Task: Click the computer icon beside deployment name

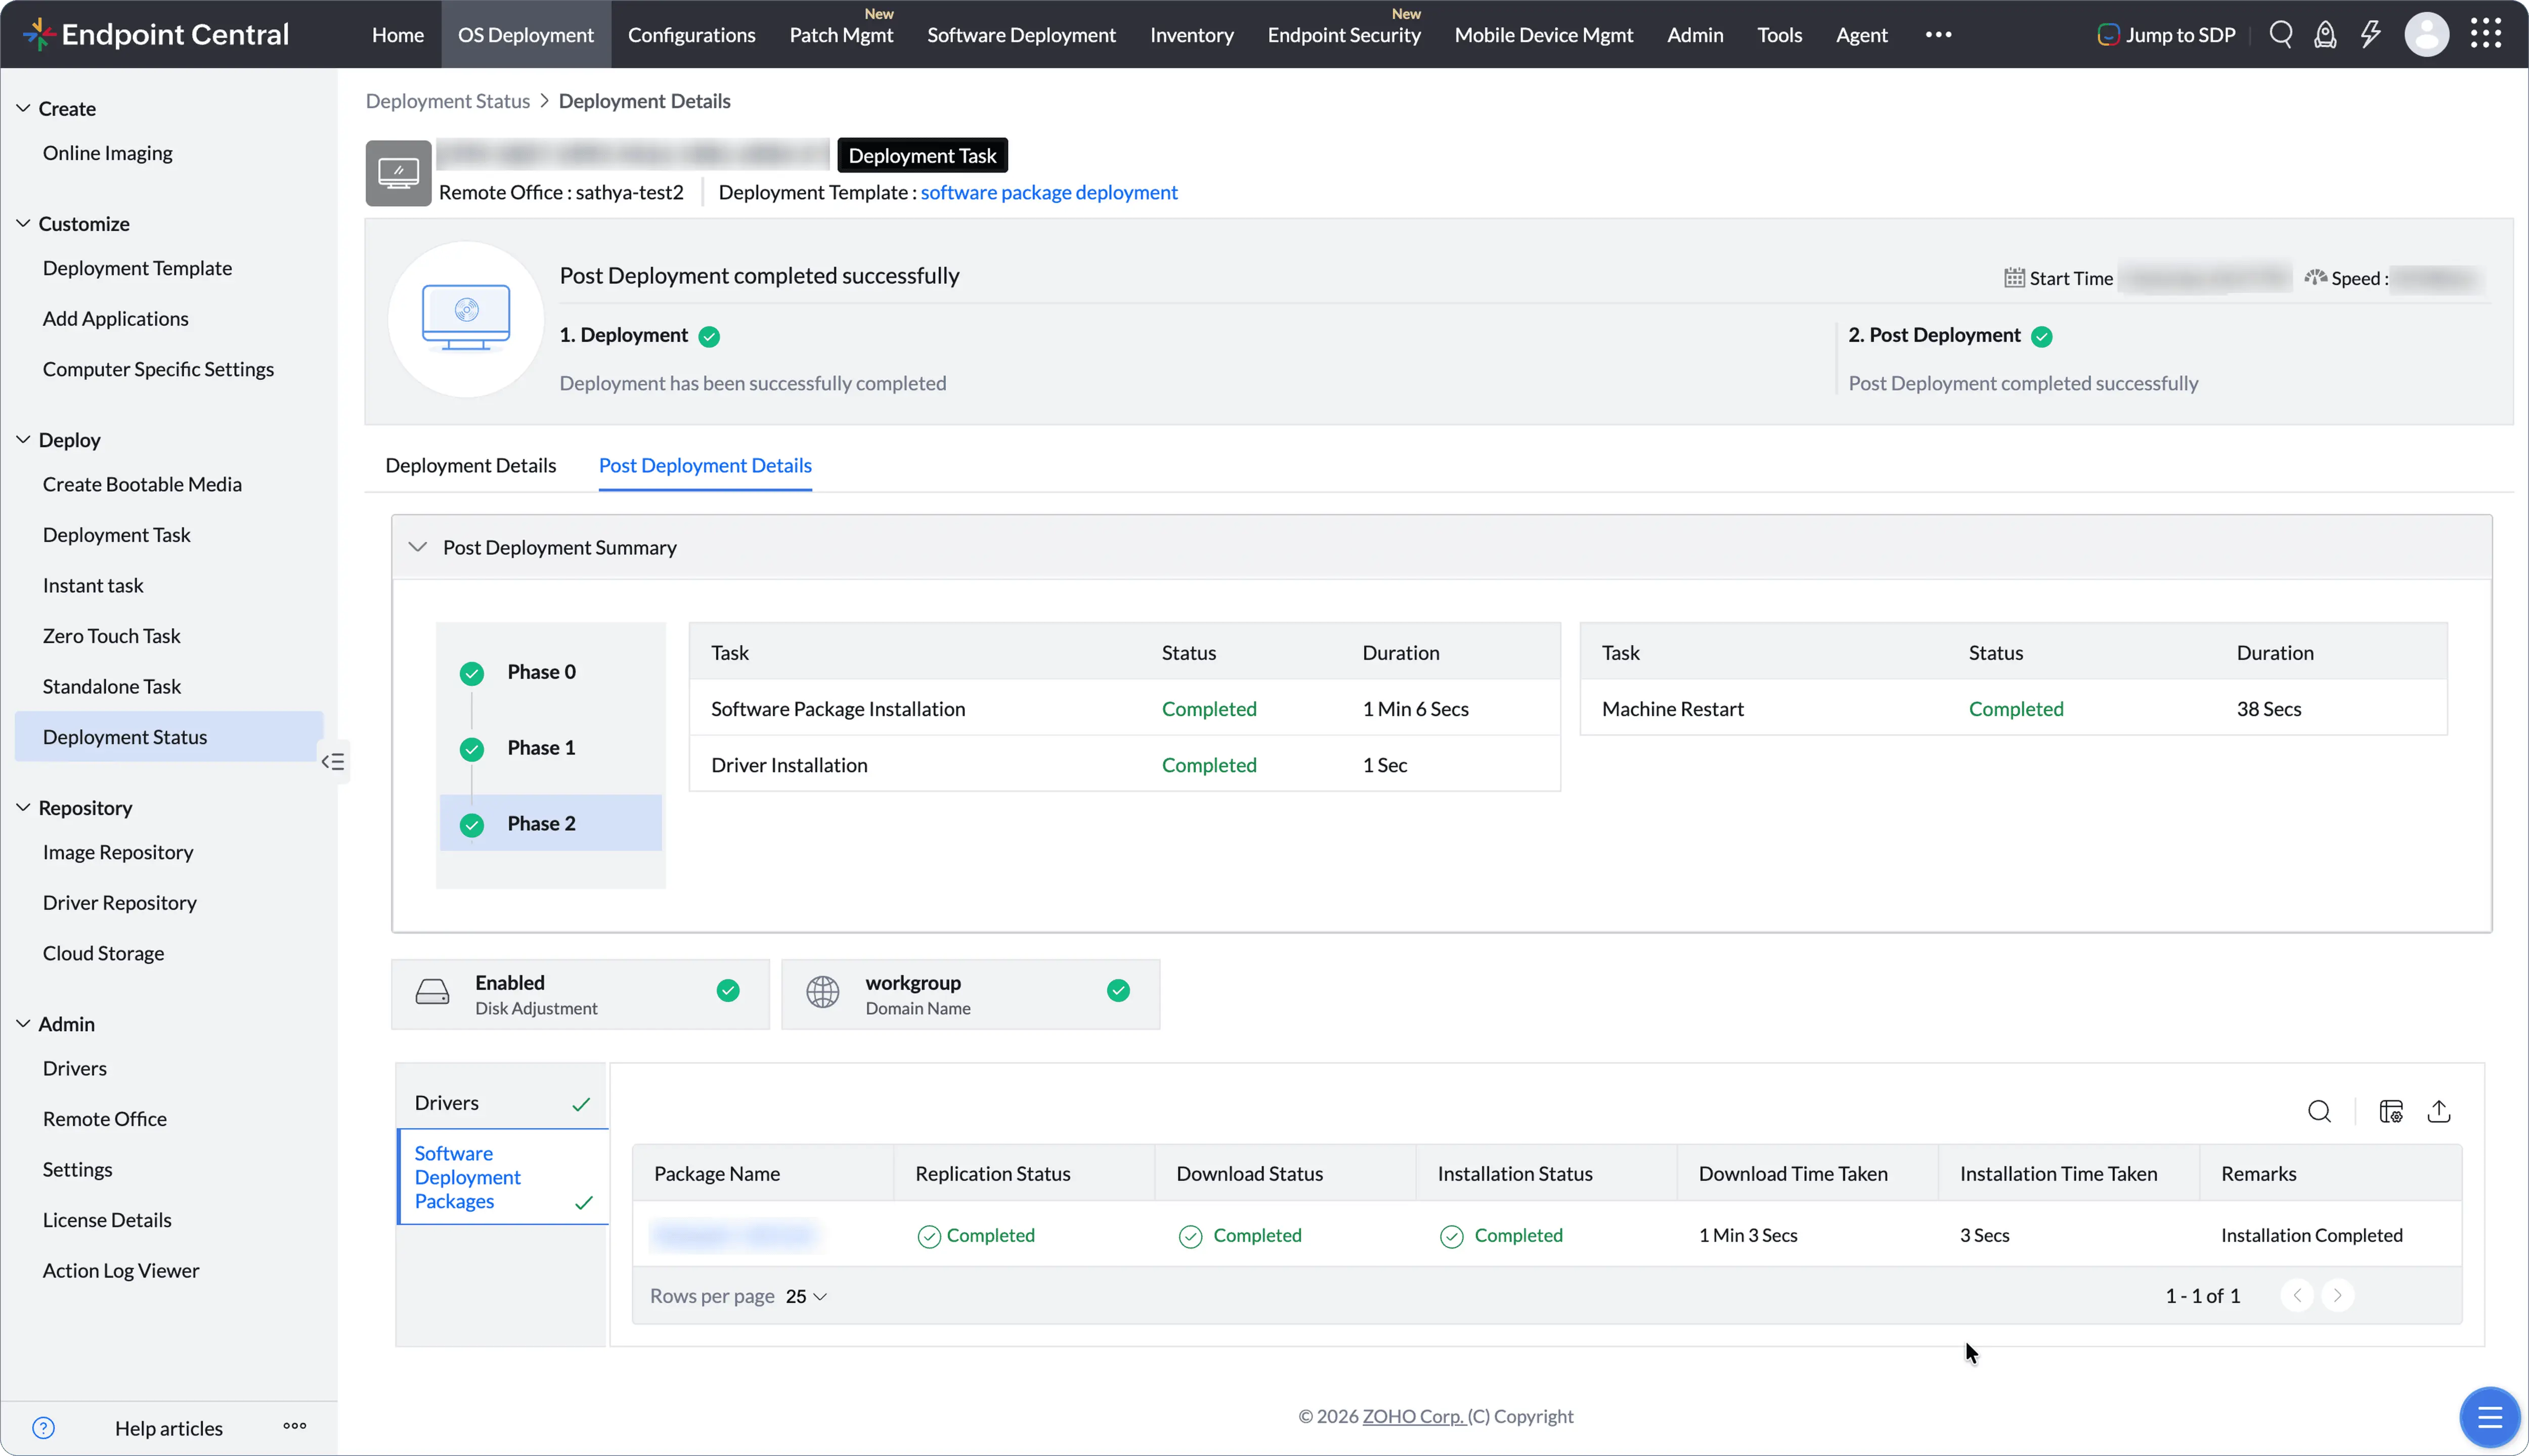Action: (x=398, y=173)
